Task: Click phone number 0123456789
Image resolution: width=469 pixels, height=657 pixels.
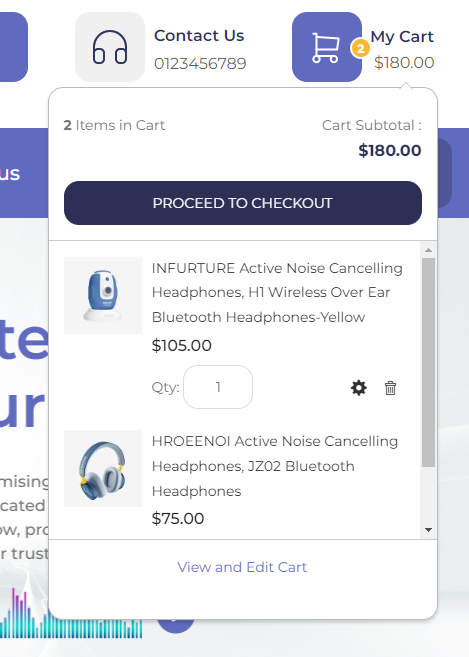Action: click(200, 64)
